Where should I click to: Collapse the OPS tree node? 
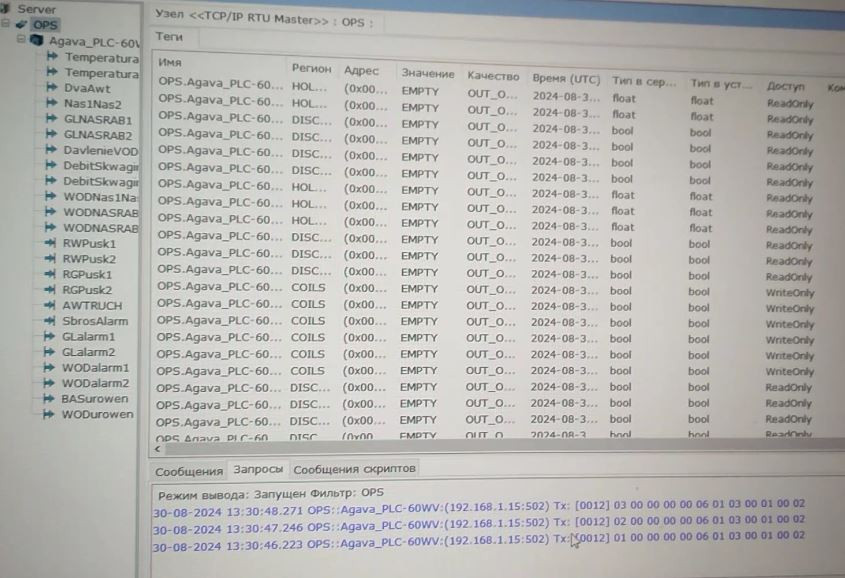7,25
